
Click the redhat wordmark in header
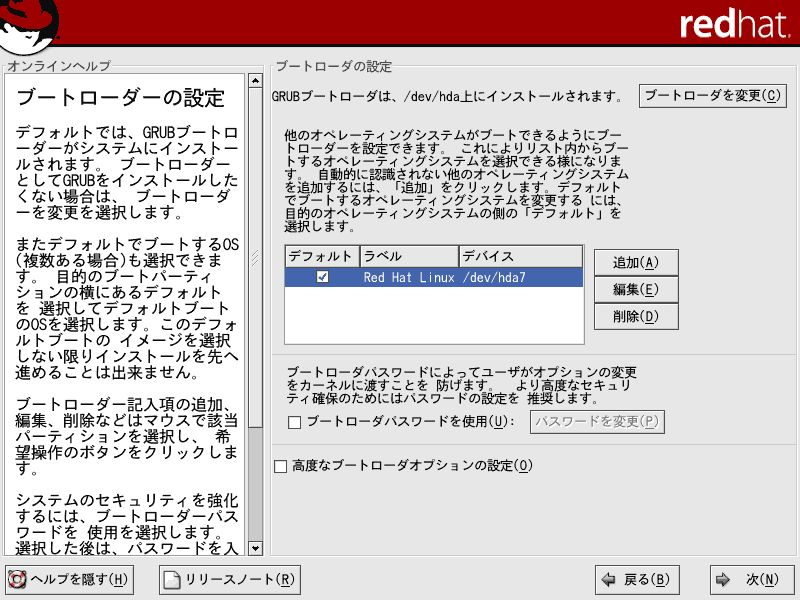[x=734, y=24]
